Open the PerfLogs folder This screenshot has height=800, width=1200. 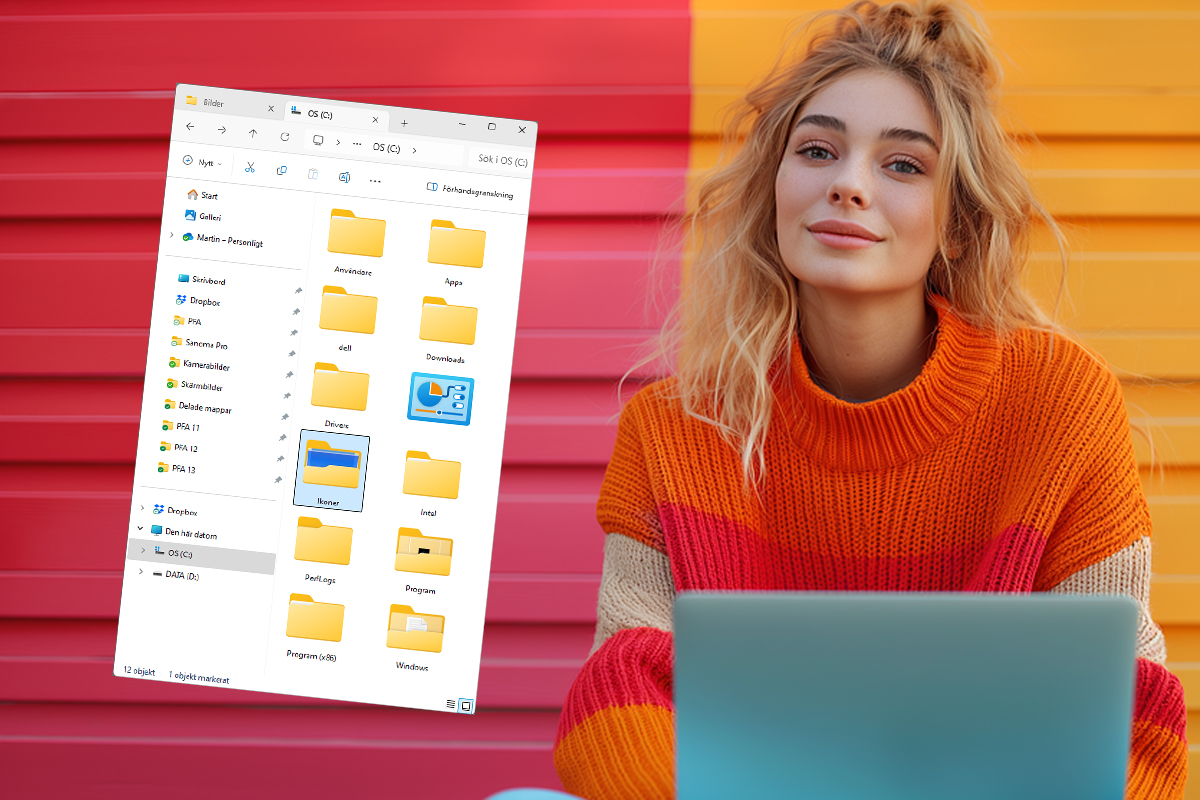(x=322, y=549)
